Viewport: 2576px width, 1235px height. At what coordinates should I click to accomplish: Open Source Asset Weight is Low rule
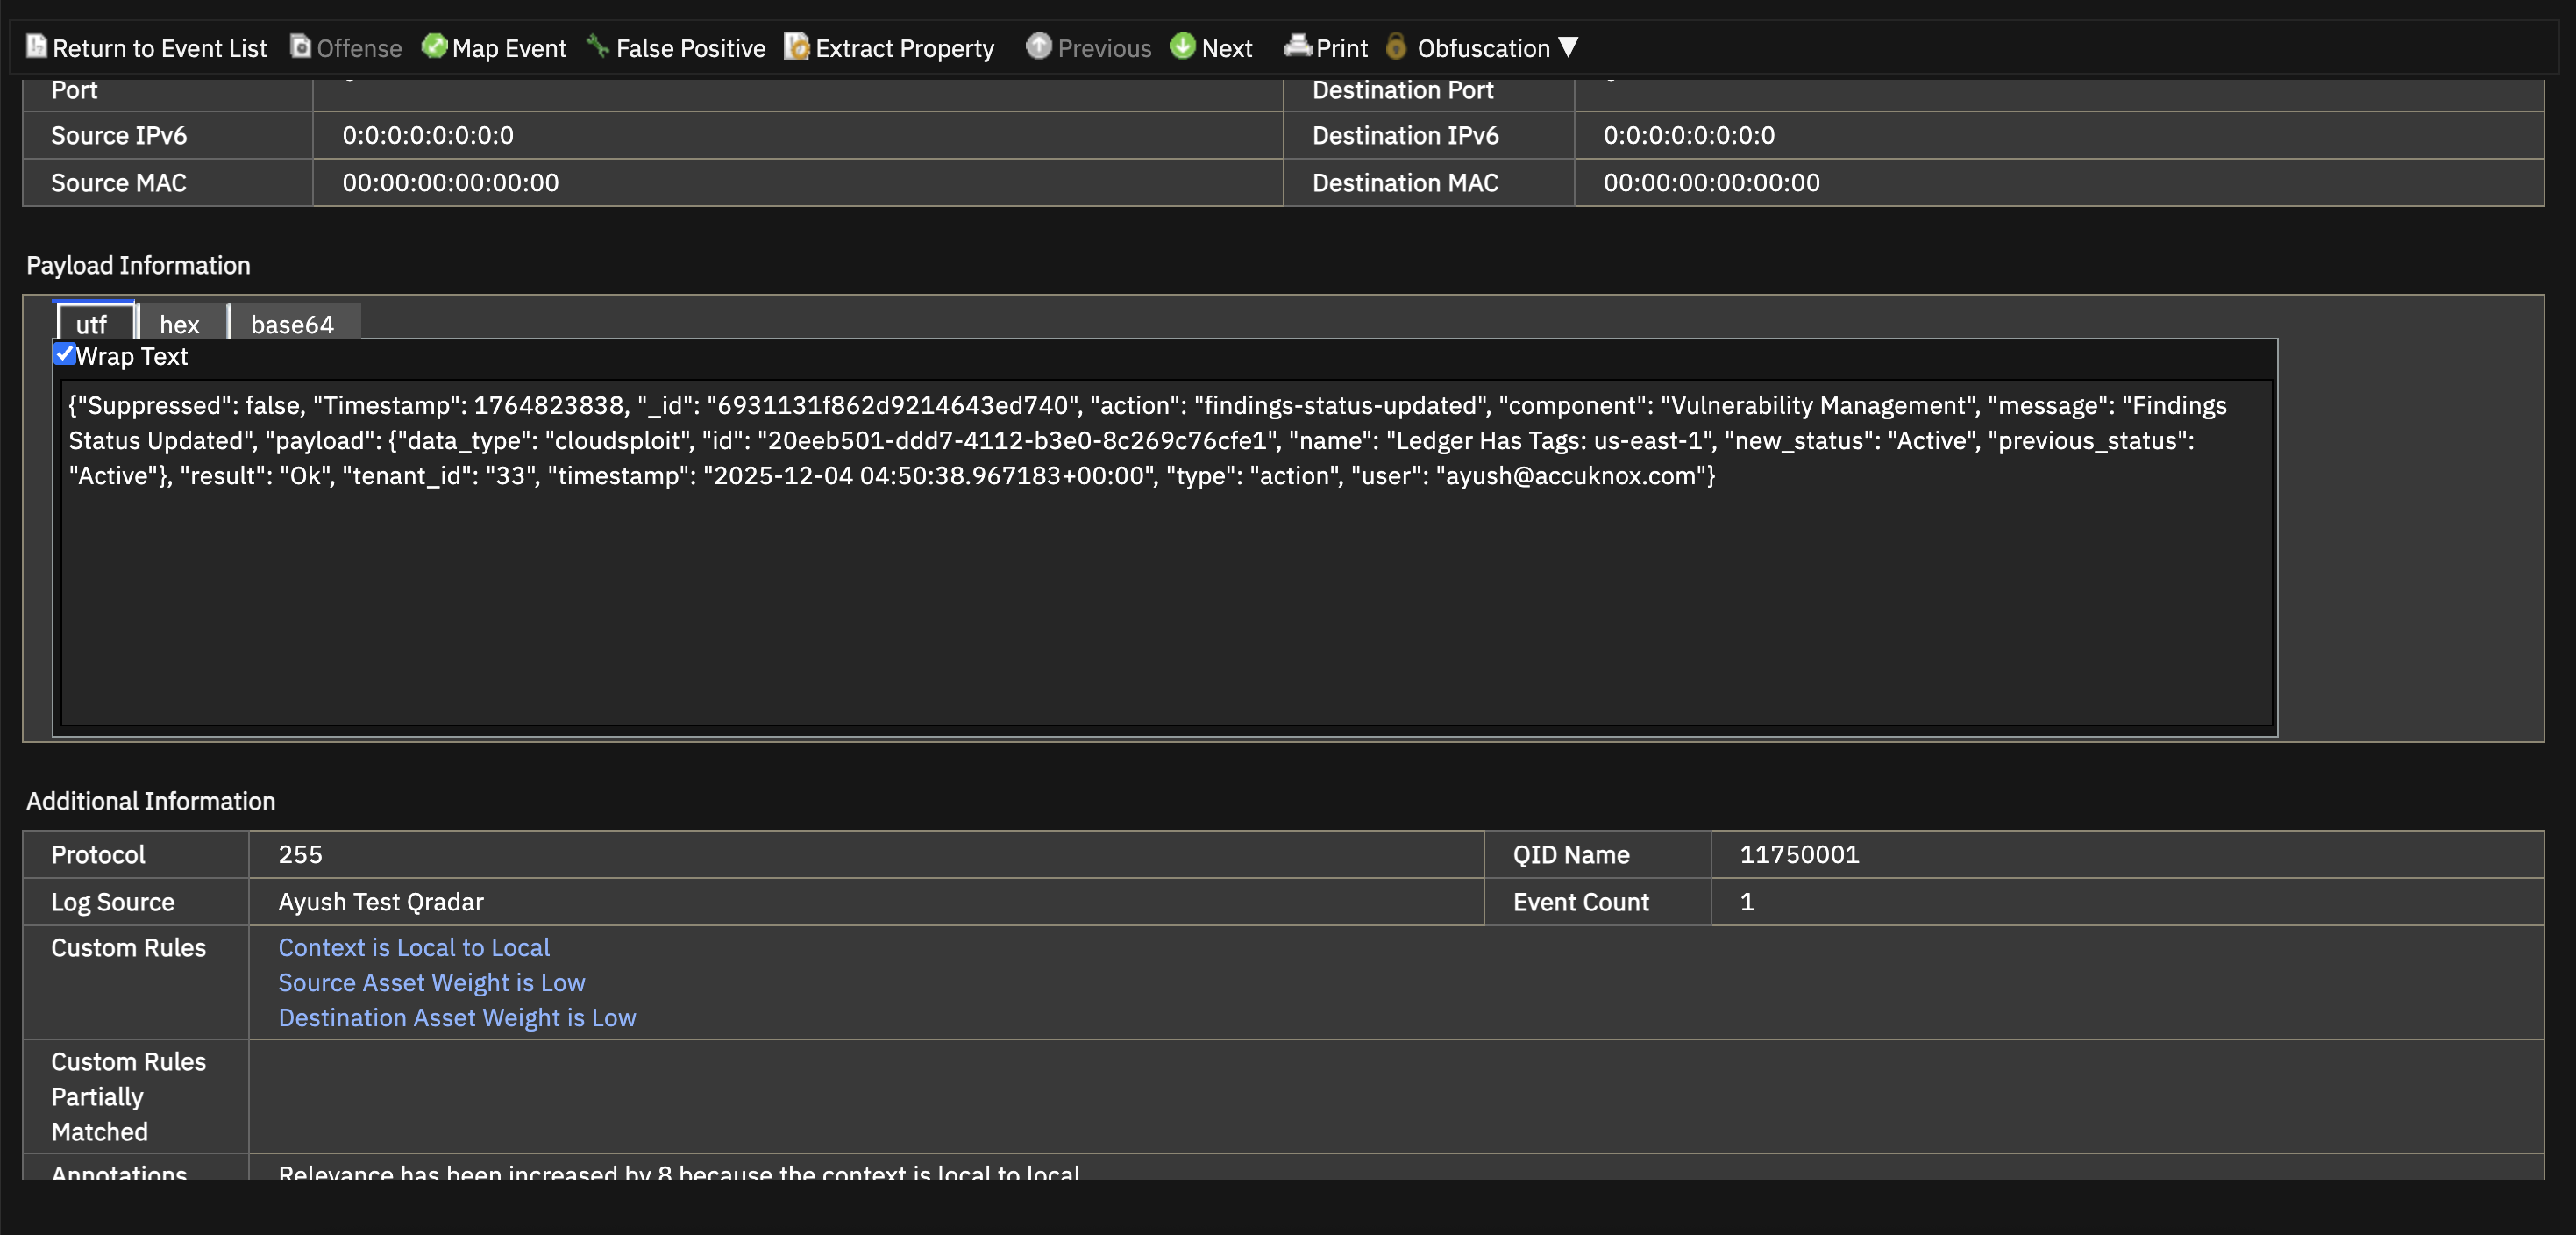click(x=431, y=982)
